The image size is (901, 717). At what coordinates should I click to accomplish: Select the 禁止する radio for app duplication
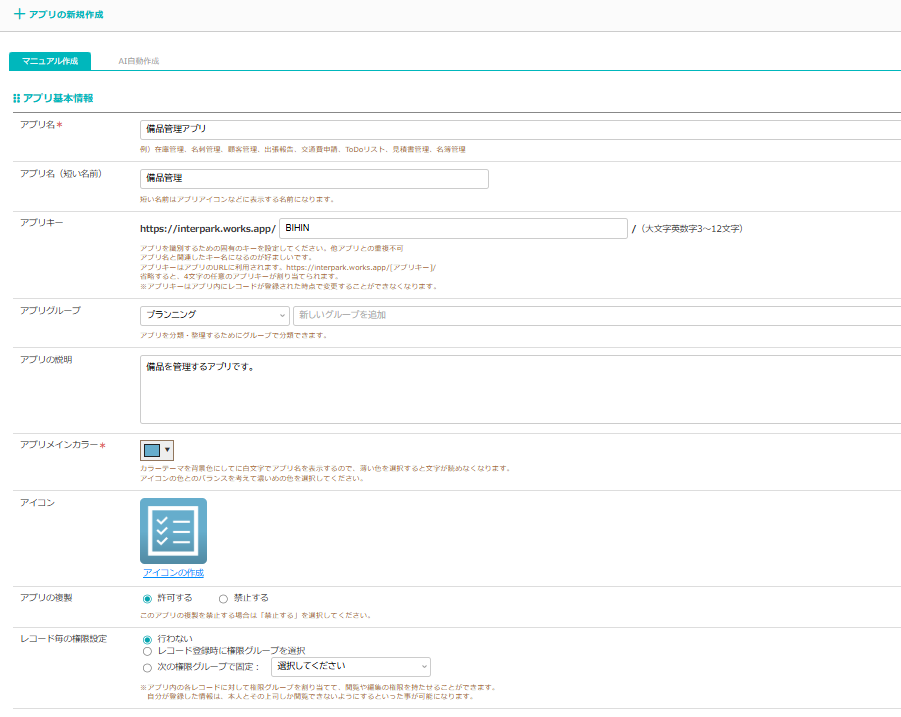pyautogui.click(x=223, y=598)
